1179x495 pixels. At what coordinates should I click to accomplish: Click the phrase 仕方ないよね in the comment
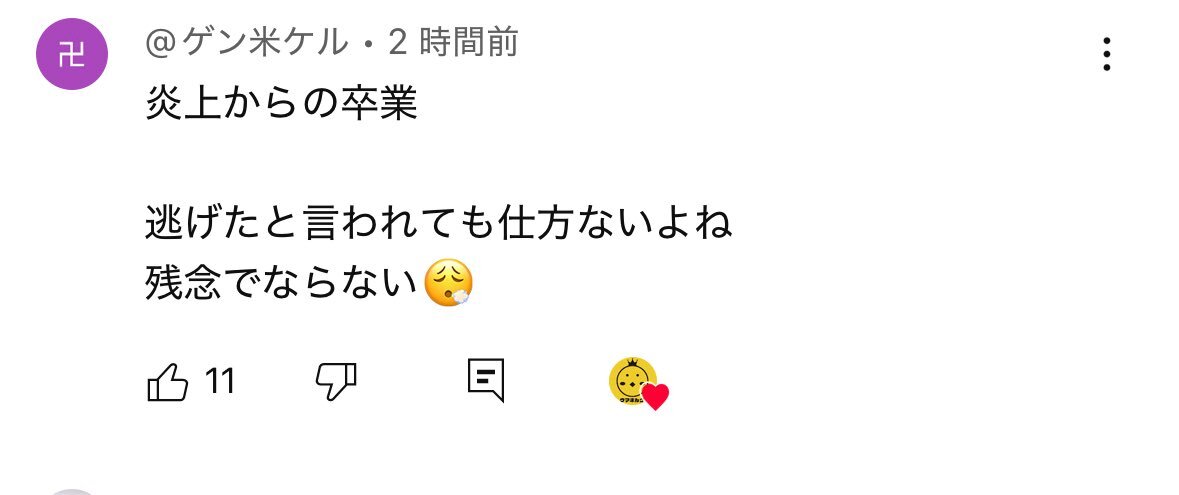tap(614, 223)
